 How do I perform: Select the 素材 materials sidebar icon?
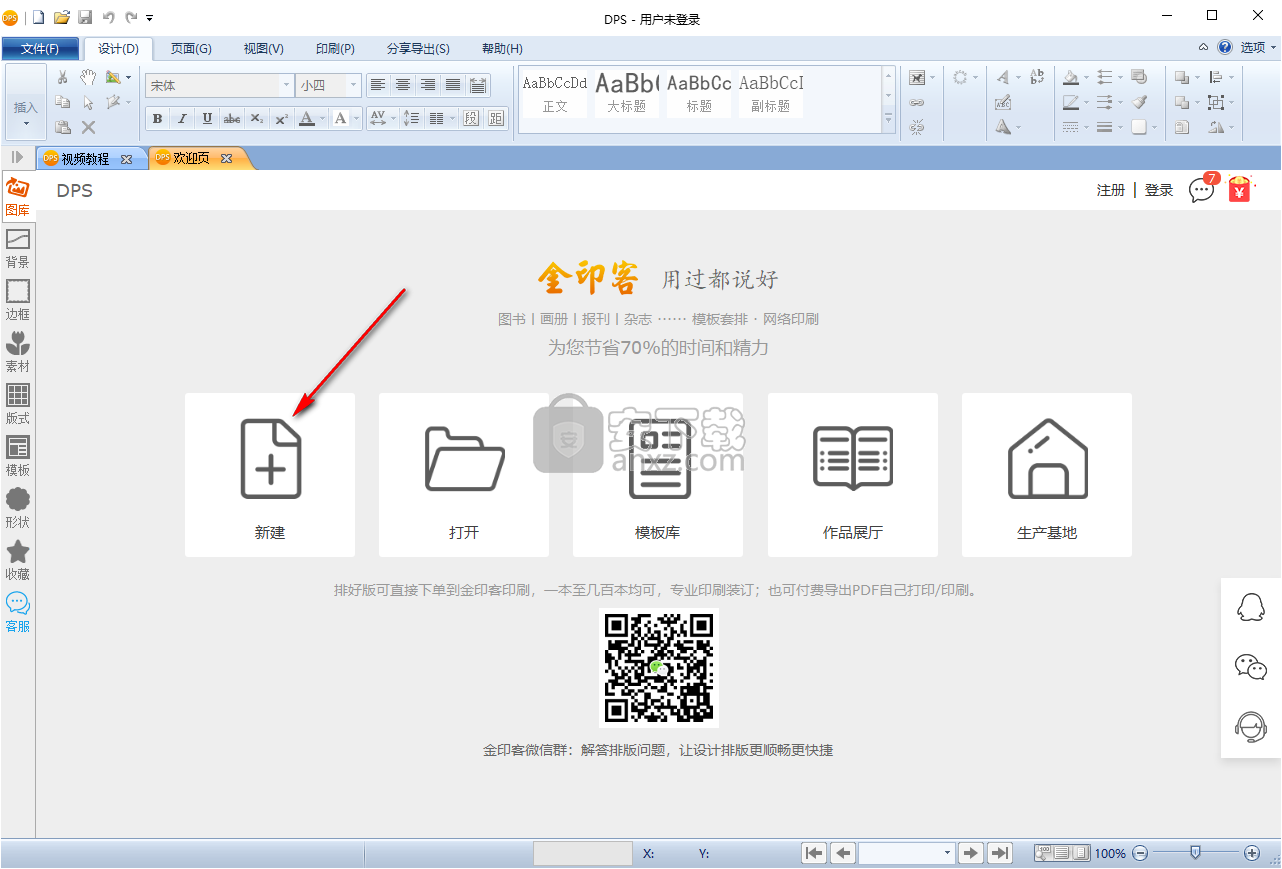[x=18, y=352]
